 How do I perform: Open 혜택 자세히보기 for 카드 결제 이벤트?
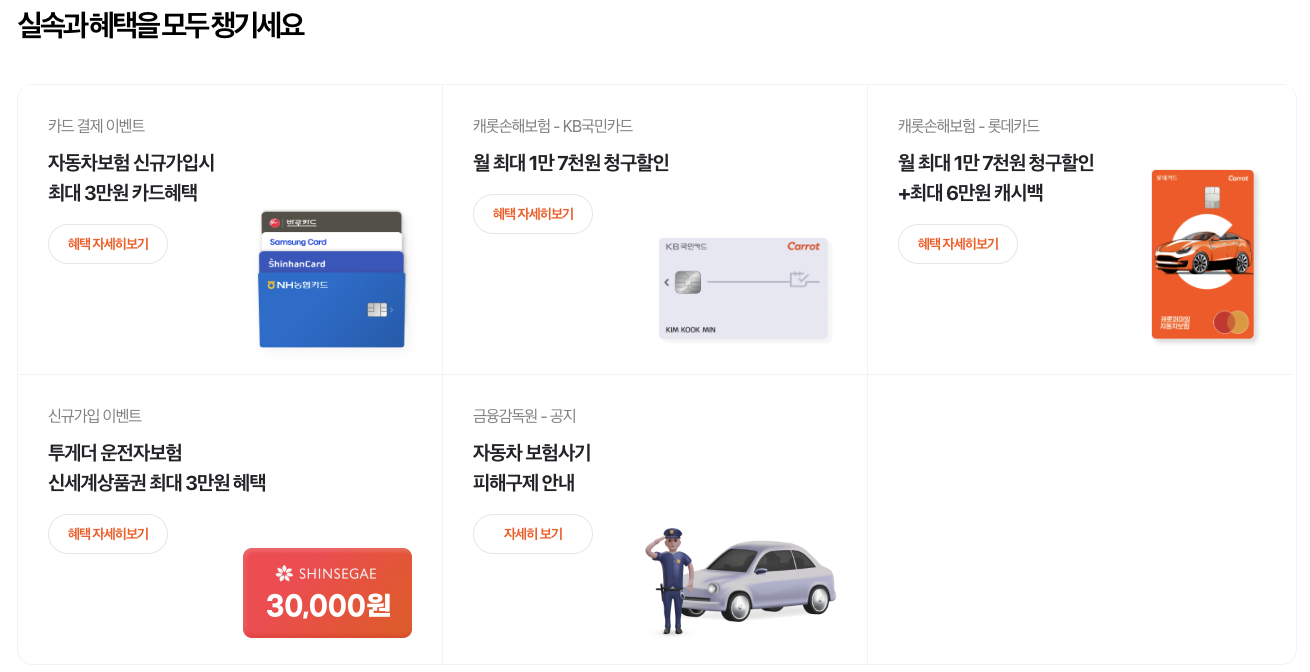click(x=108, y=244)
